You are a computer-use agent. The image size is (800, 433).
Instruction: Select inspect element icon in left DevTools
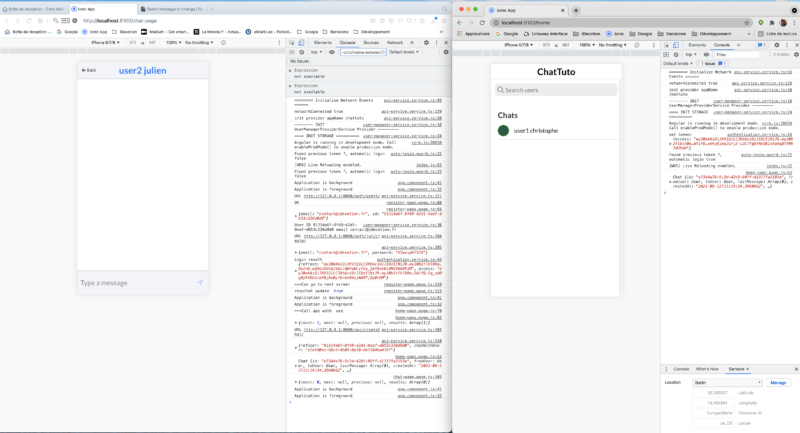click(292, 43)
